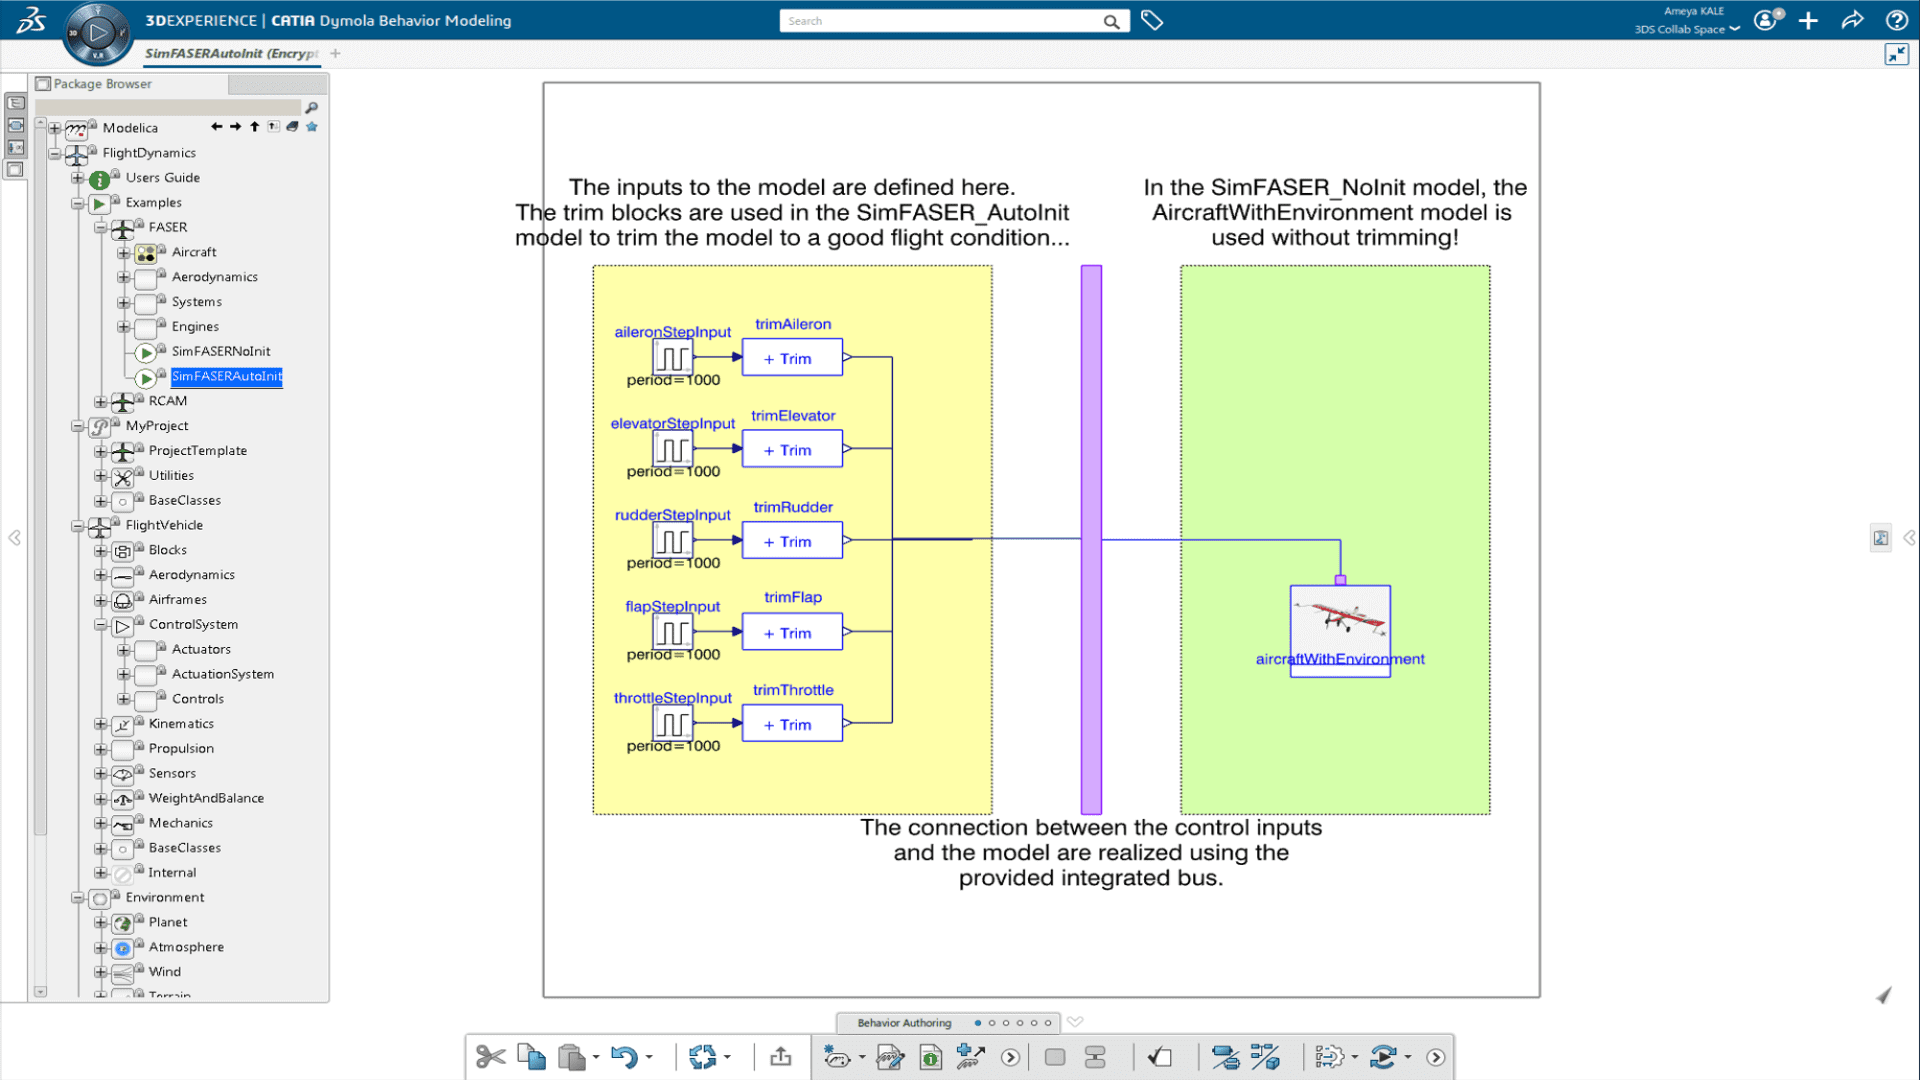
Task: Click the aircraftWithEnvironment component
Action: (1340, 631)
